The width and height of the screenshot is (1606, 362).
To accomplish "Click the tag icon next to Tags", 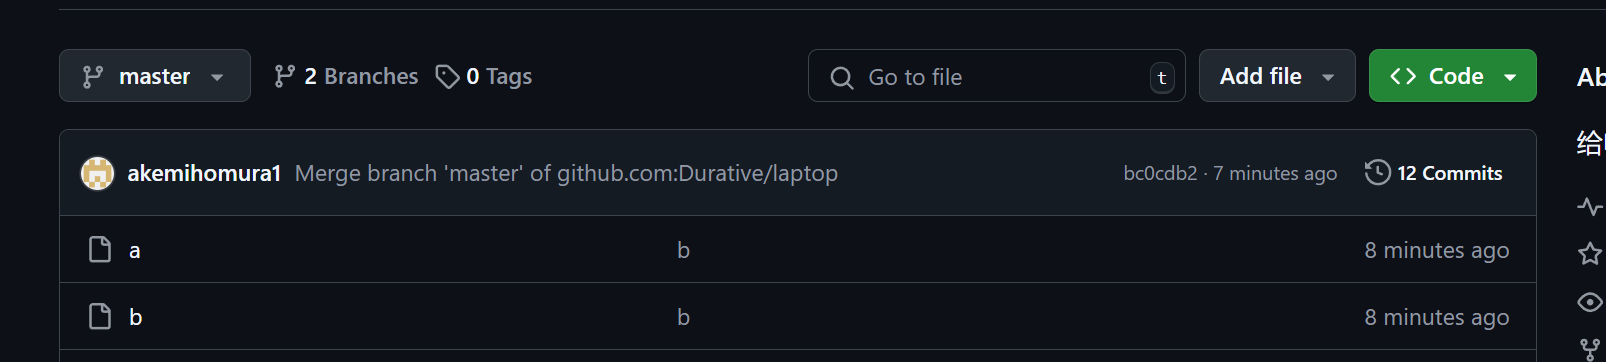I will (x=447, y=76).
